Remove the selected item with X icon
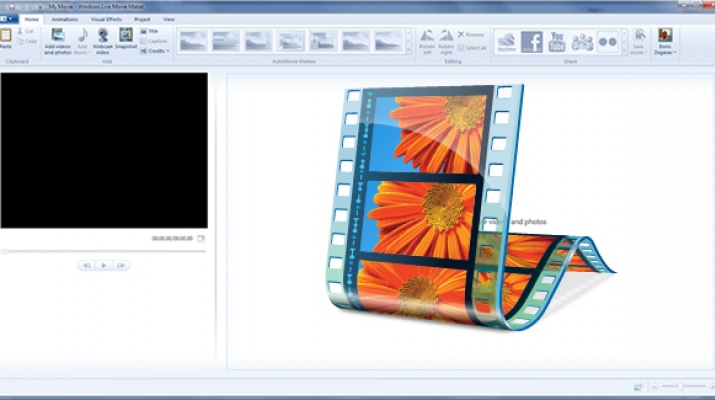 471,35
